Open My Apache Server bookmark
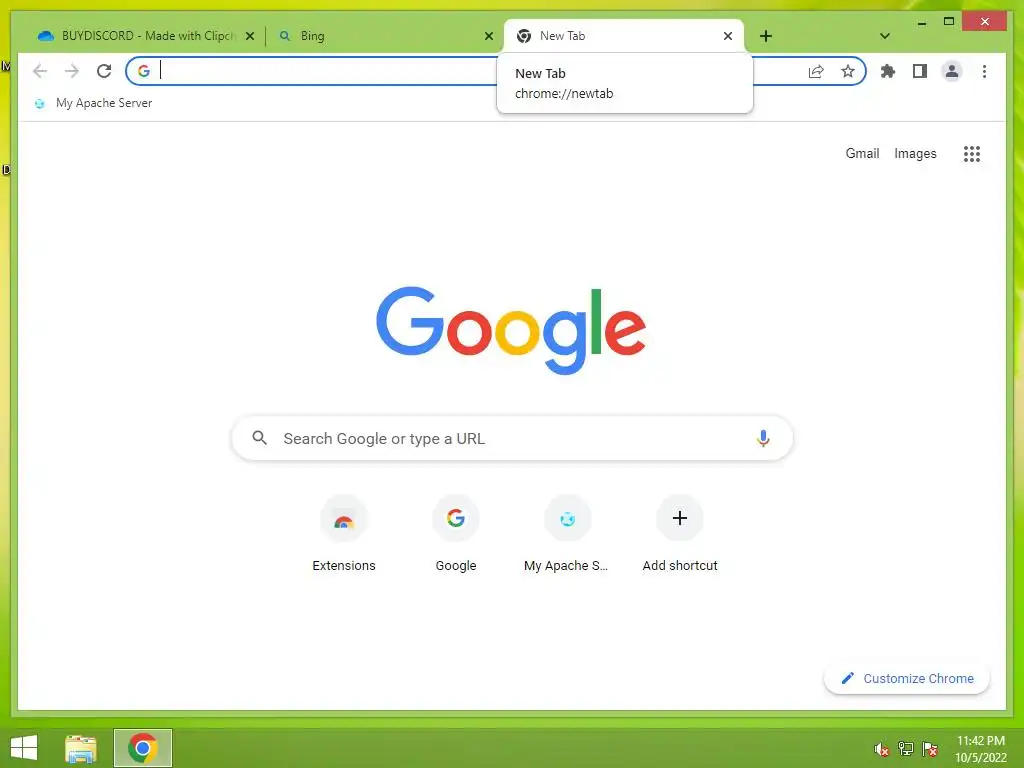1024x768 pixels. click(x=93, y=103)
